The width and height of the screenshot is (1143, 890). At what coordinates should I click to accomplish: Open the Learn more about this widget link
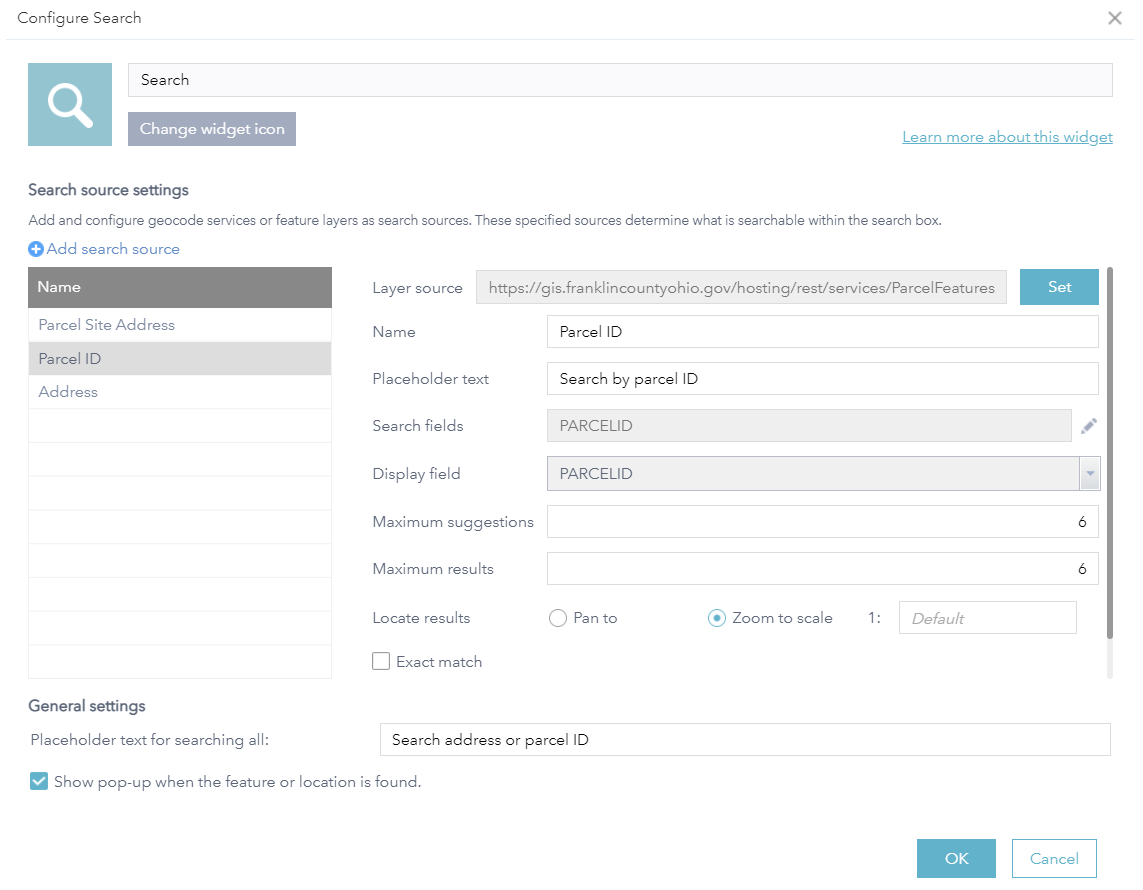click(1007, 137)
